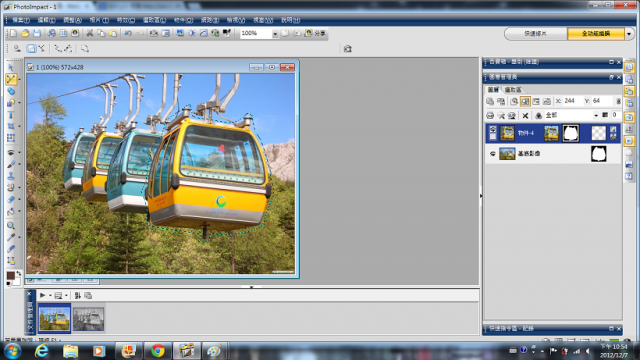The height and width of the screenshot is (360, 640).
Task: Click the Cut scissors icon
Action: 89,33
